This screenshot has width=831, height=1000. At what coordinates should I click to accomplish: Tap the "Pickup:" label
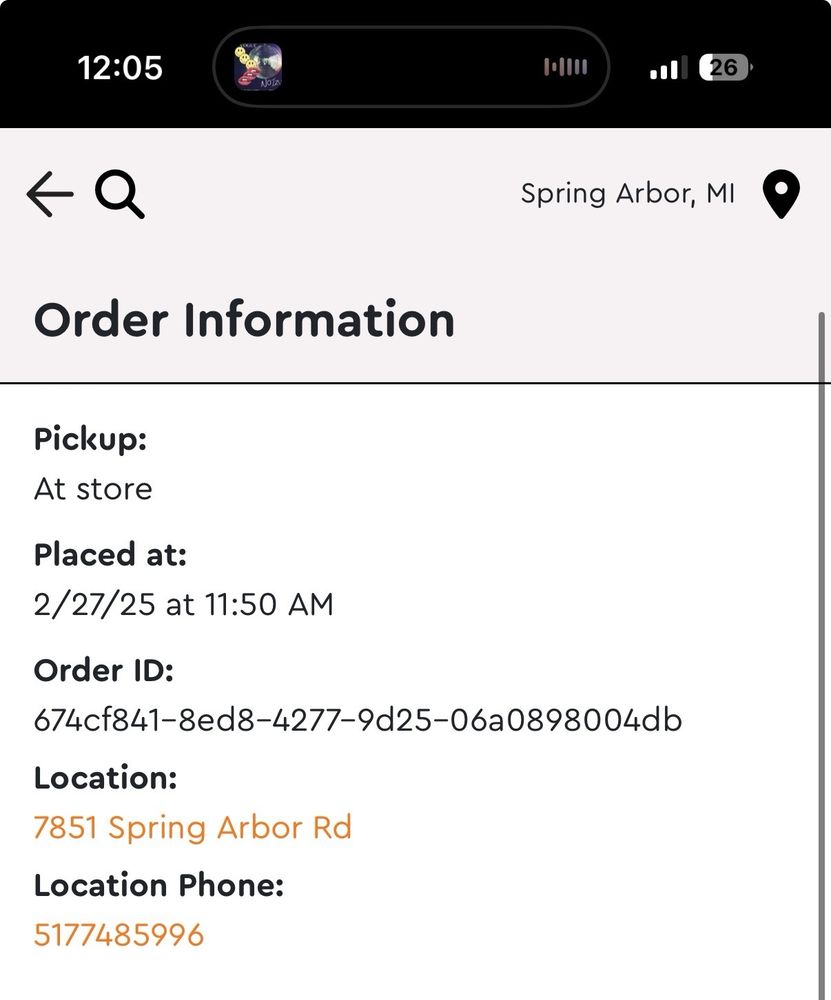[91, 439]
